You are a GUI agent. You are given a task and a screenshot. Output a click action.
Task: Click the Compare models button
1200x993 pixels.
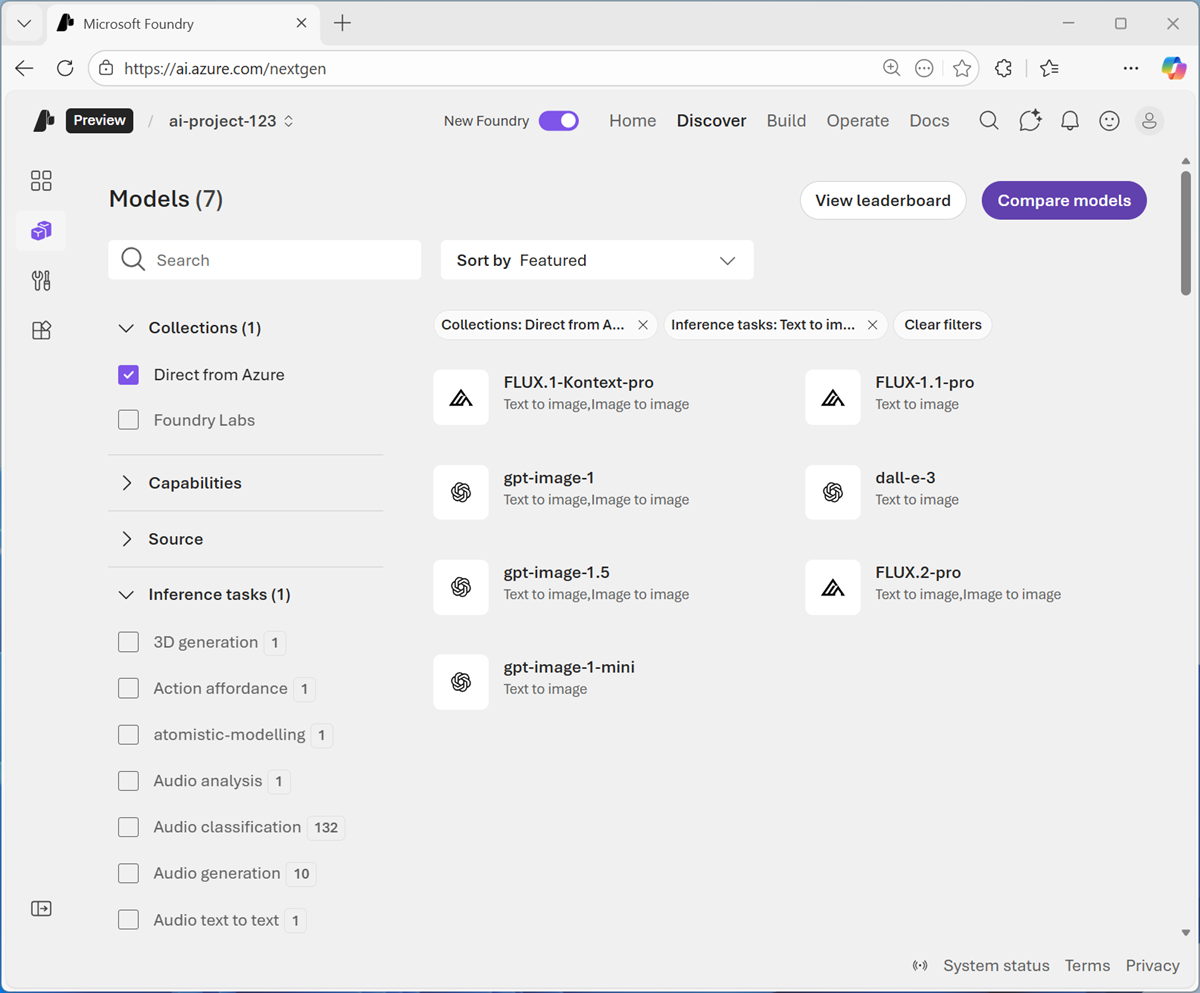pos(1063,200)
